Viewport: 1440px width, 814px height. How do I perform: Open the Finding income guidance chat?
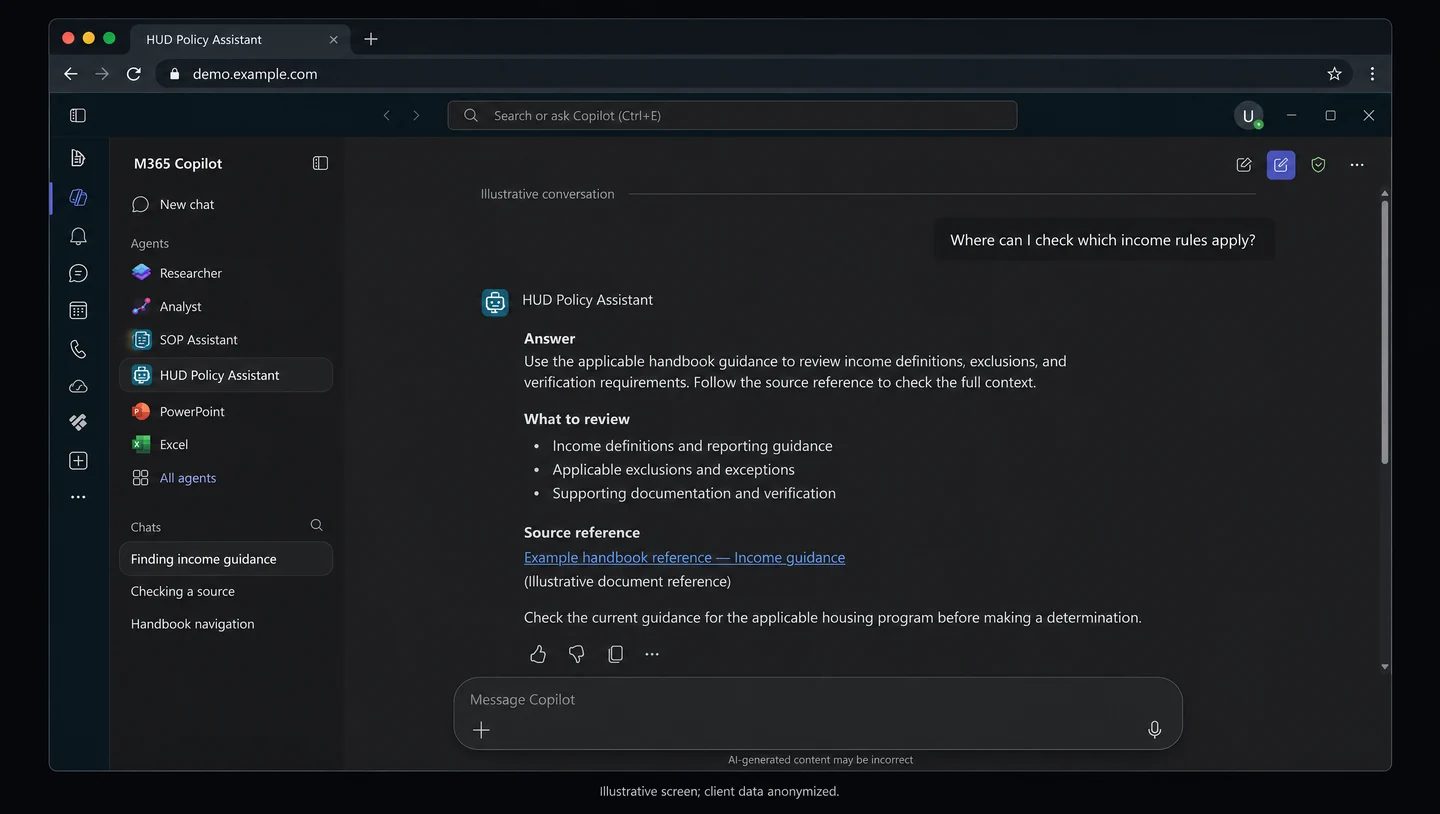click(226, 559)
